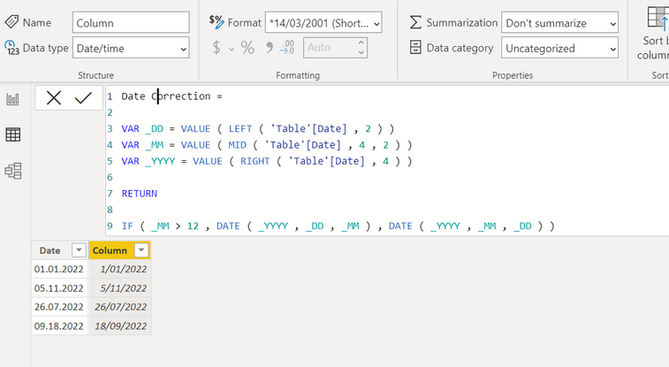Click cell 1/01/2022 in Column

(x=120, y=269)
